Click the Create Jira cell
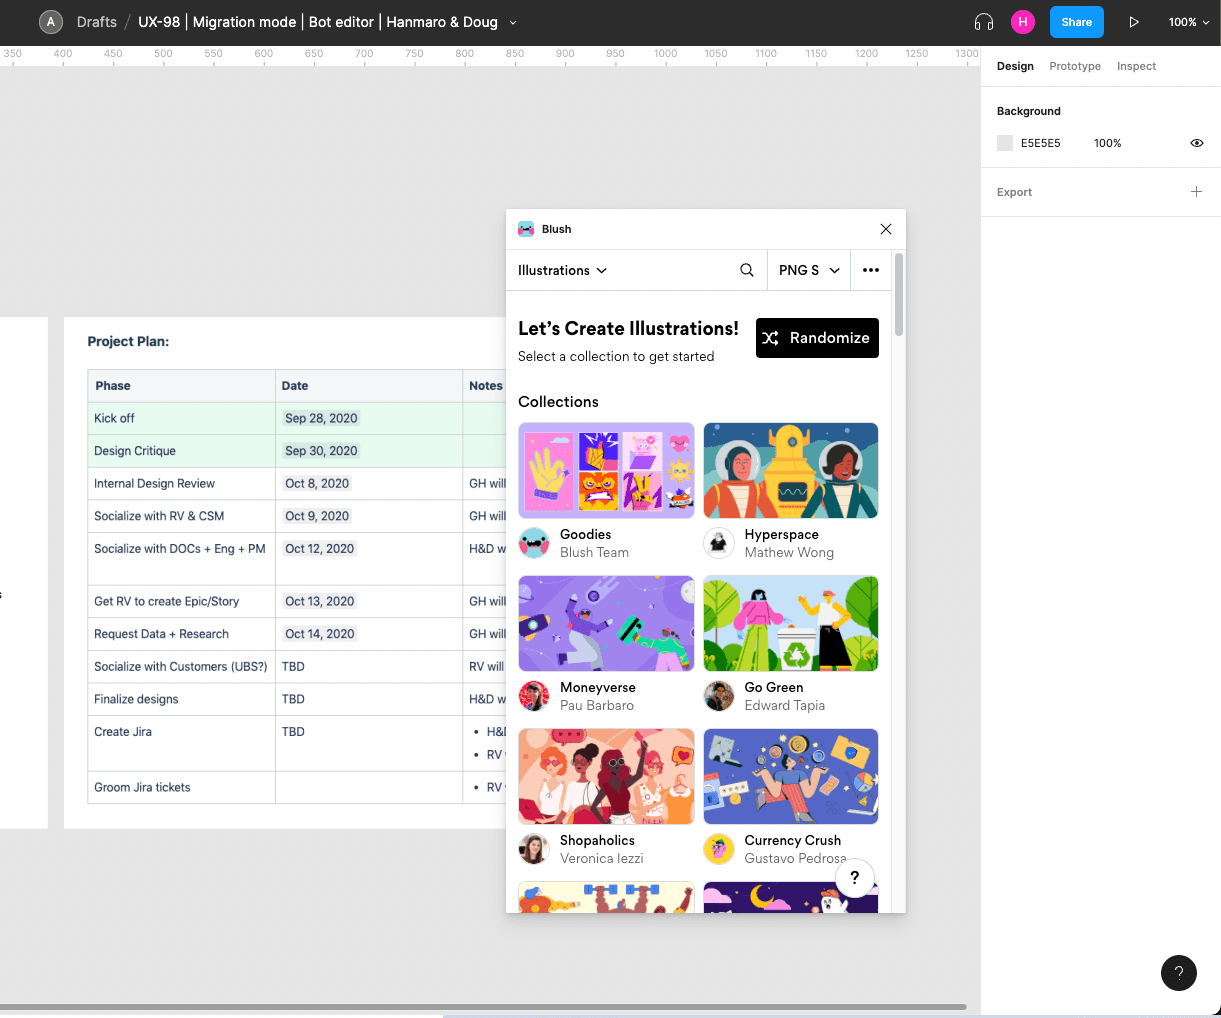Image resolution: width=1221 pixels, height=1018 pixels. tap(181, 743)
